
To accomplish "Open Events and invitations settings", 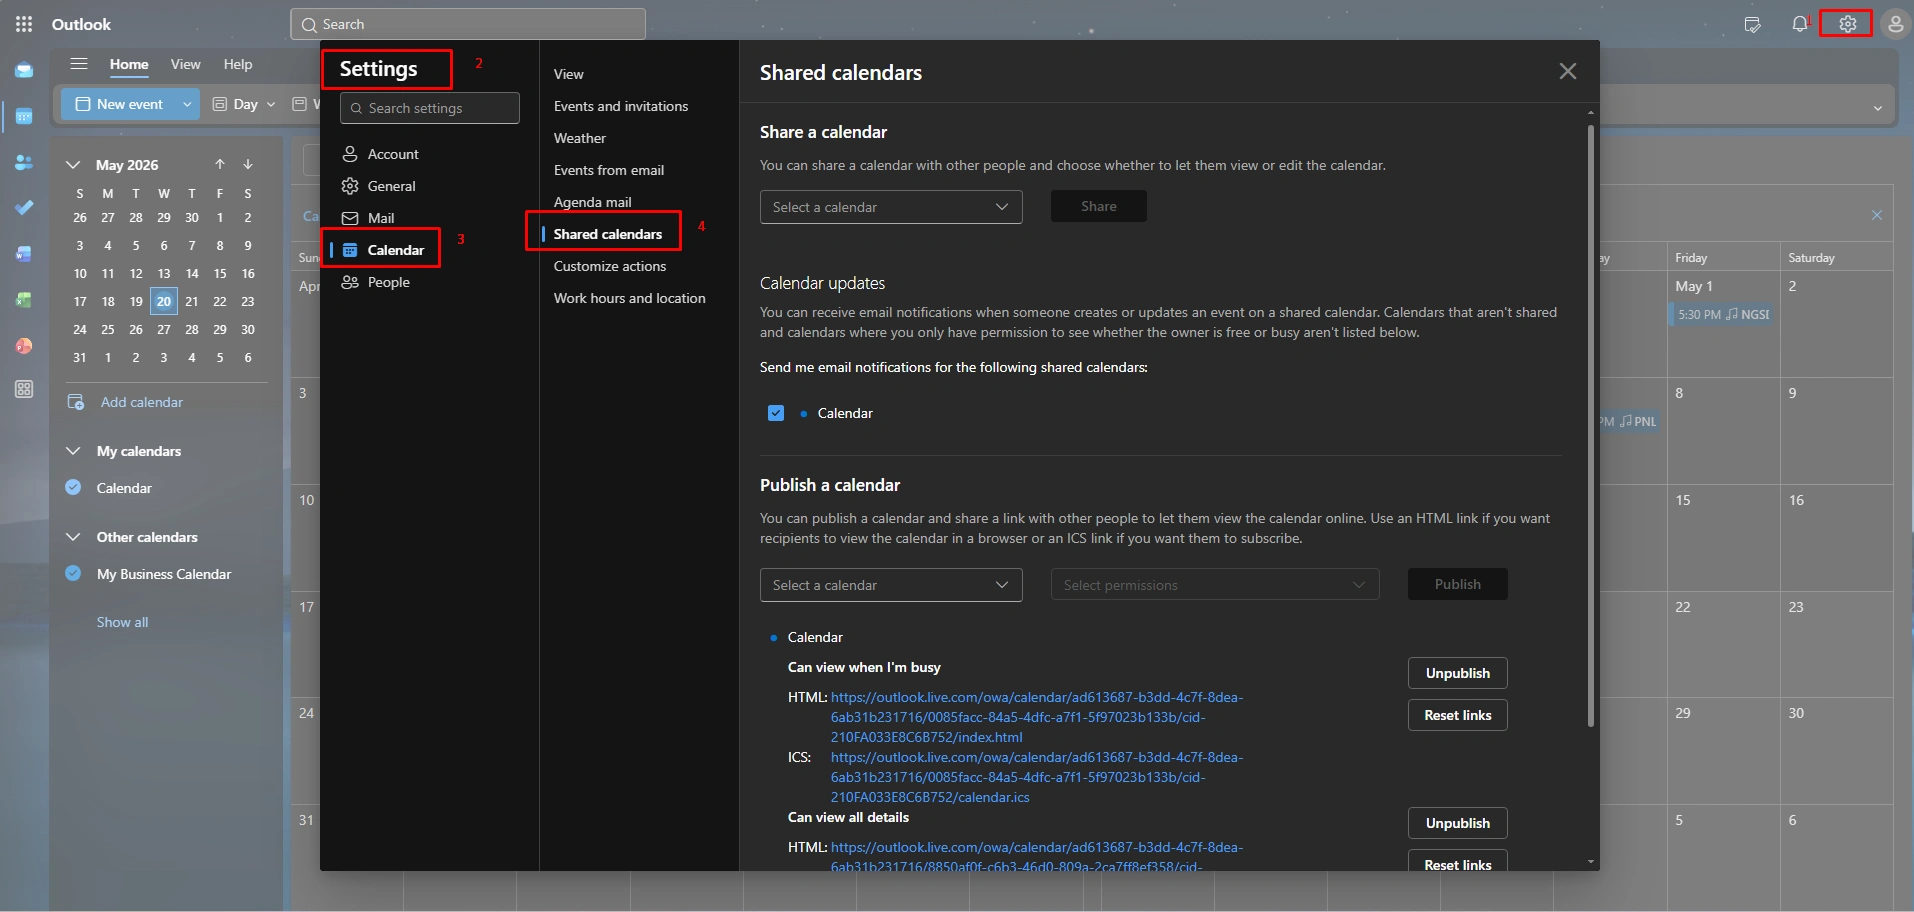I will point(621,106).
